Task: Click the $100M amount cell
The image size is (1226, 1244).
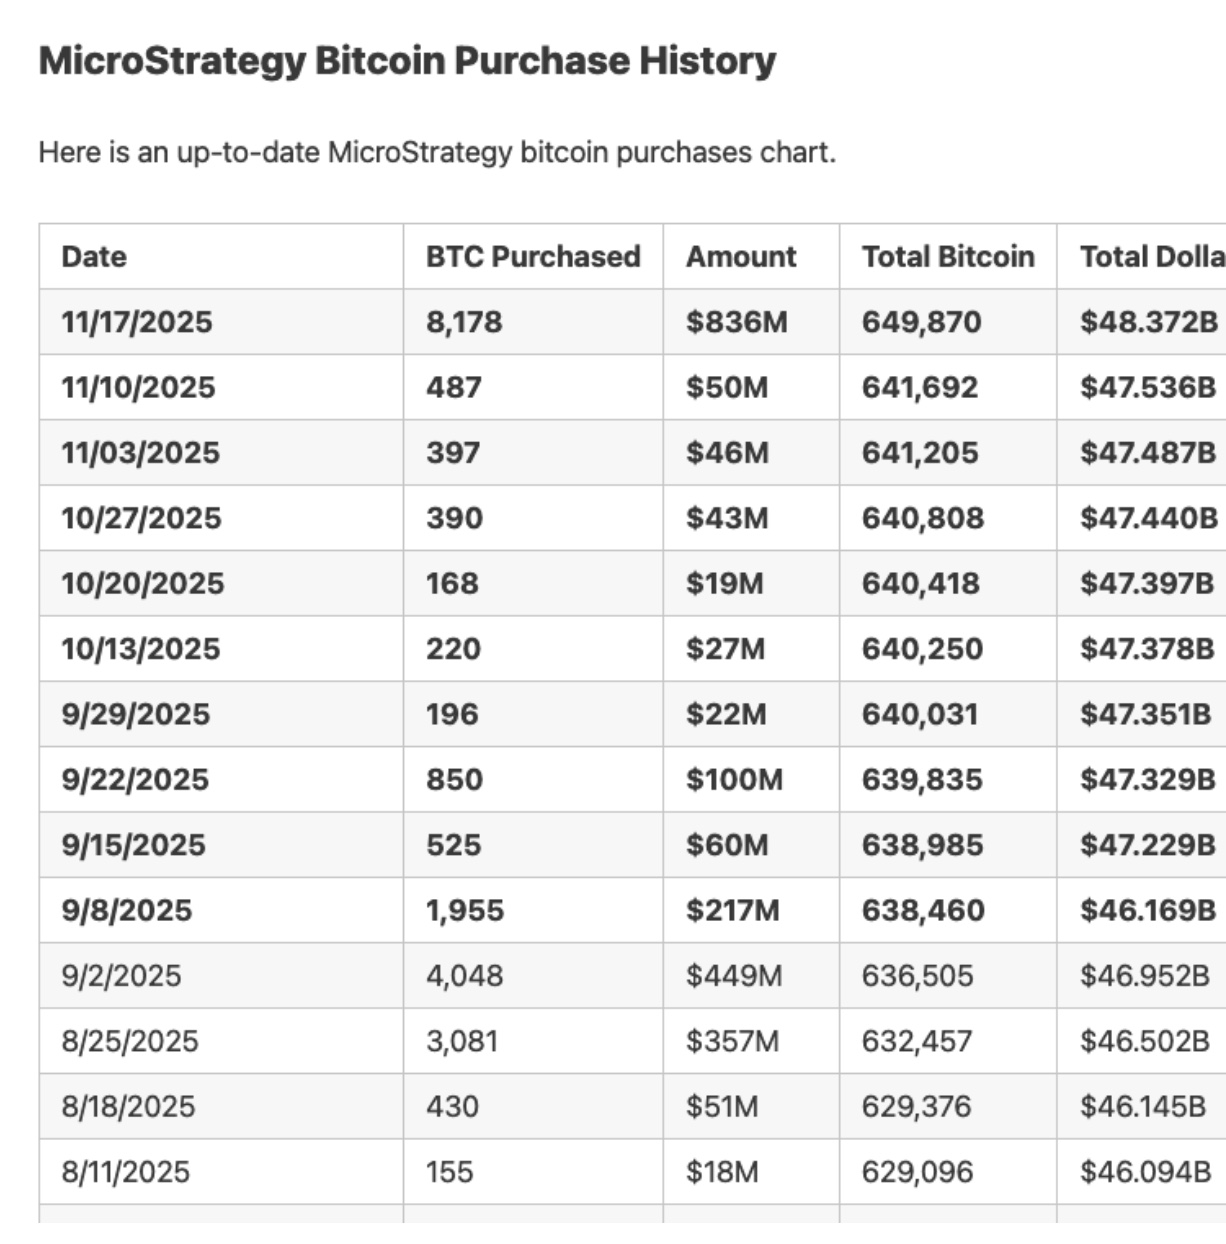Action: (x=734, y=779)
